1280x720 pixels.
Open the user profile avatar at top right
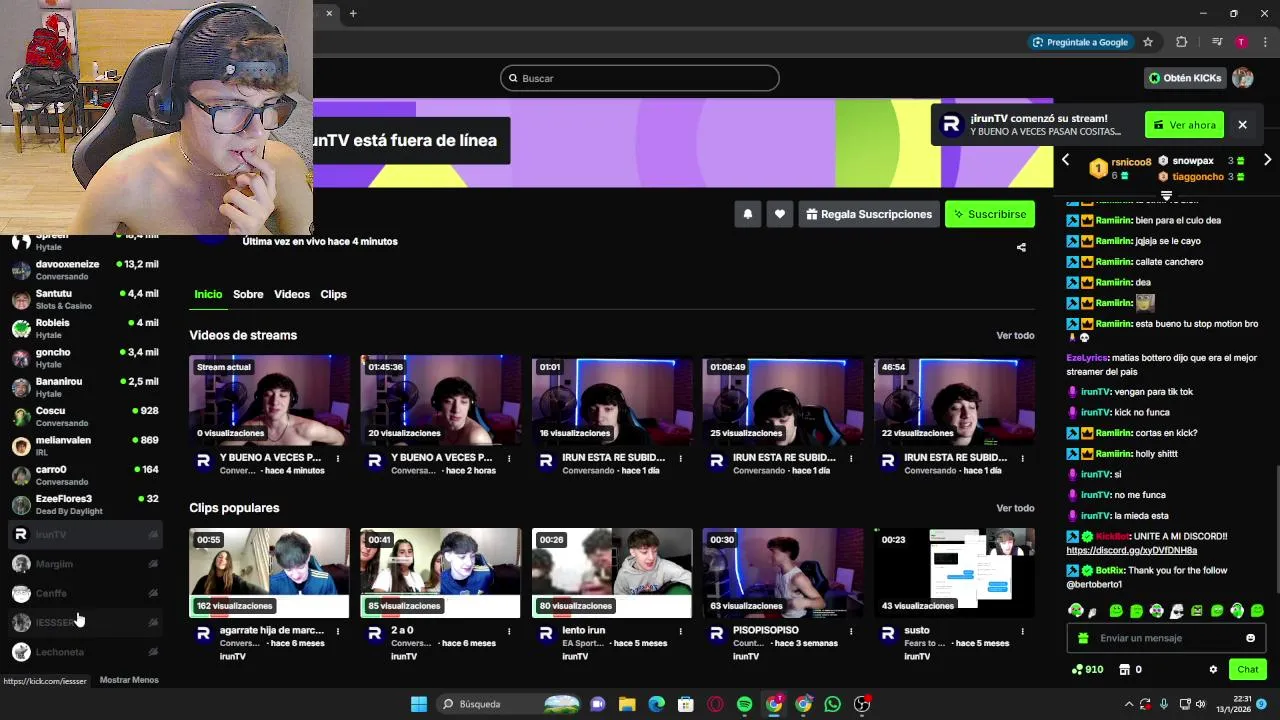pos(1243,78)
